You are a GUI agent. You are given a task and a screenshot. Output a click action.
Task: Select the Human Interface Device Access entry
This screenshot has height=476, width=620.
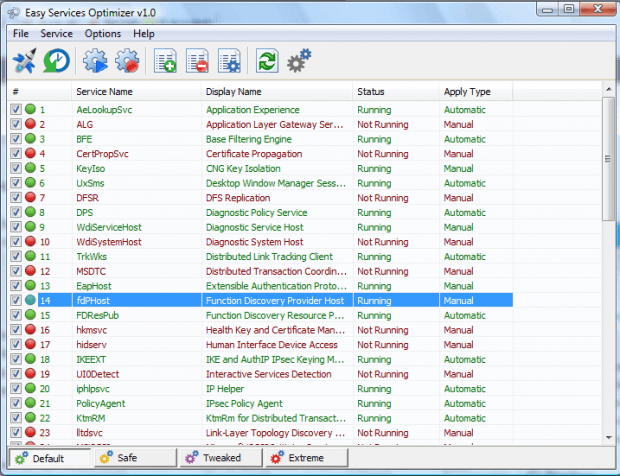tap(272, 345)
